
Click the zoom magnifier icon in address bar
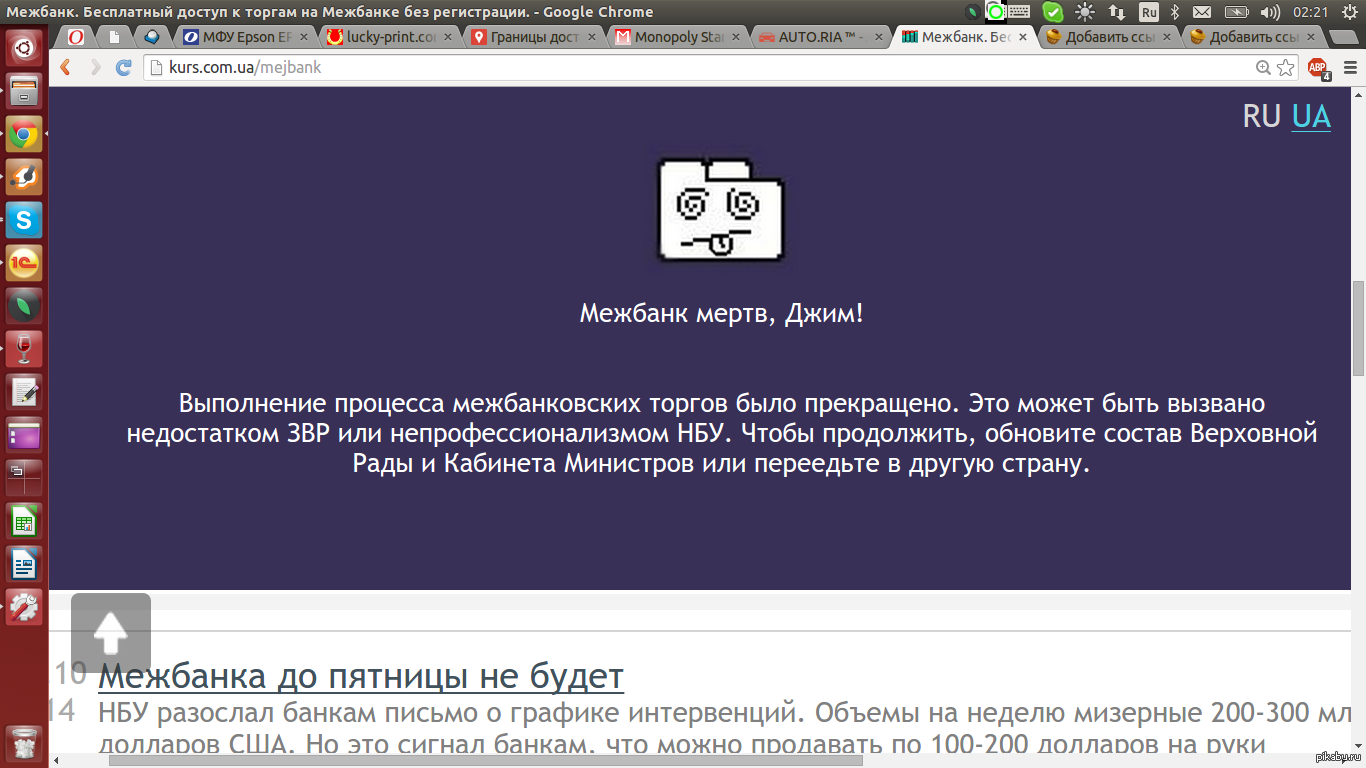[1264, 68]
